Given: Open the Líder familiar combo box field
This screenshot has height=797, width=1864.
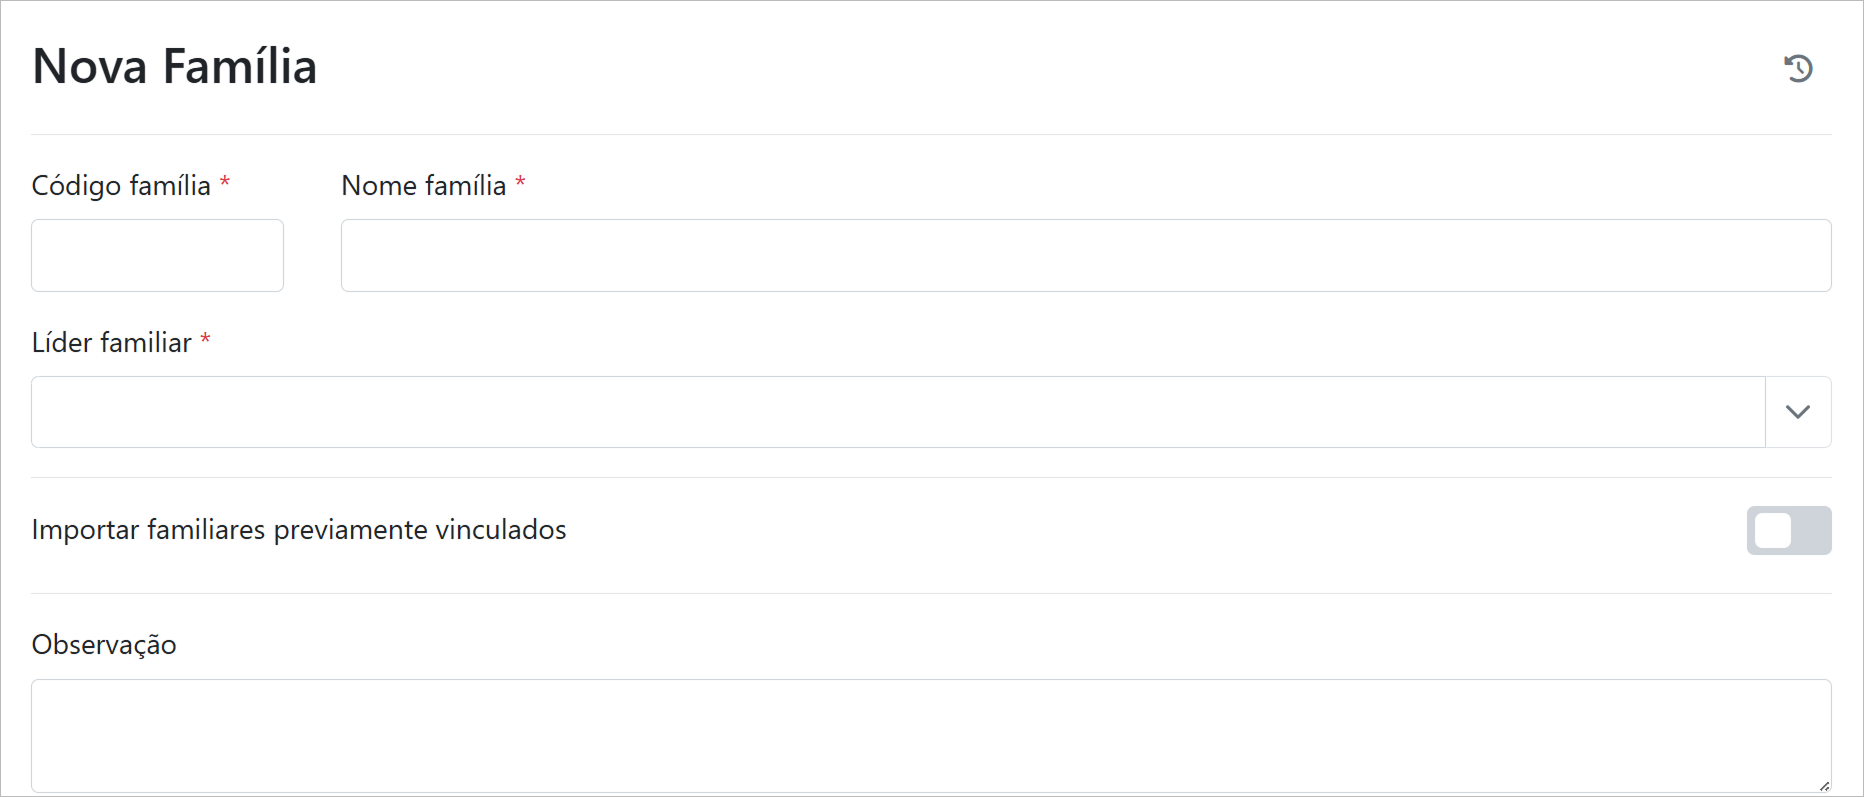Looking at the screenshot, I should click(x=897, y=412).
